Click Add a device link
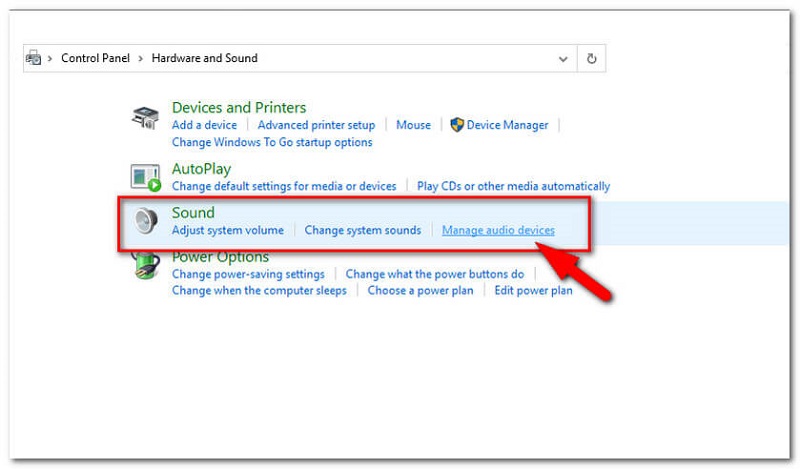800x469 pixels. pos(204,125)
